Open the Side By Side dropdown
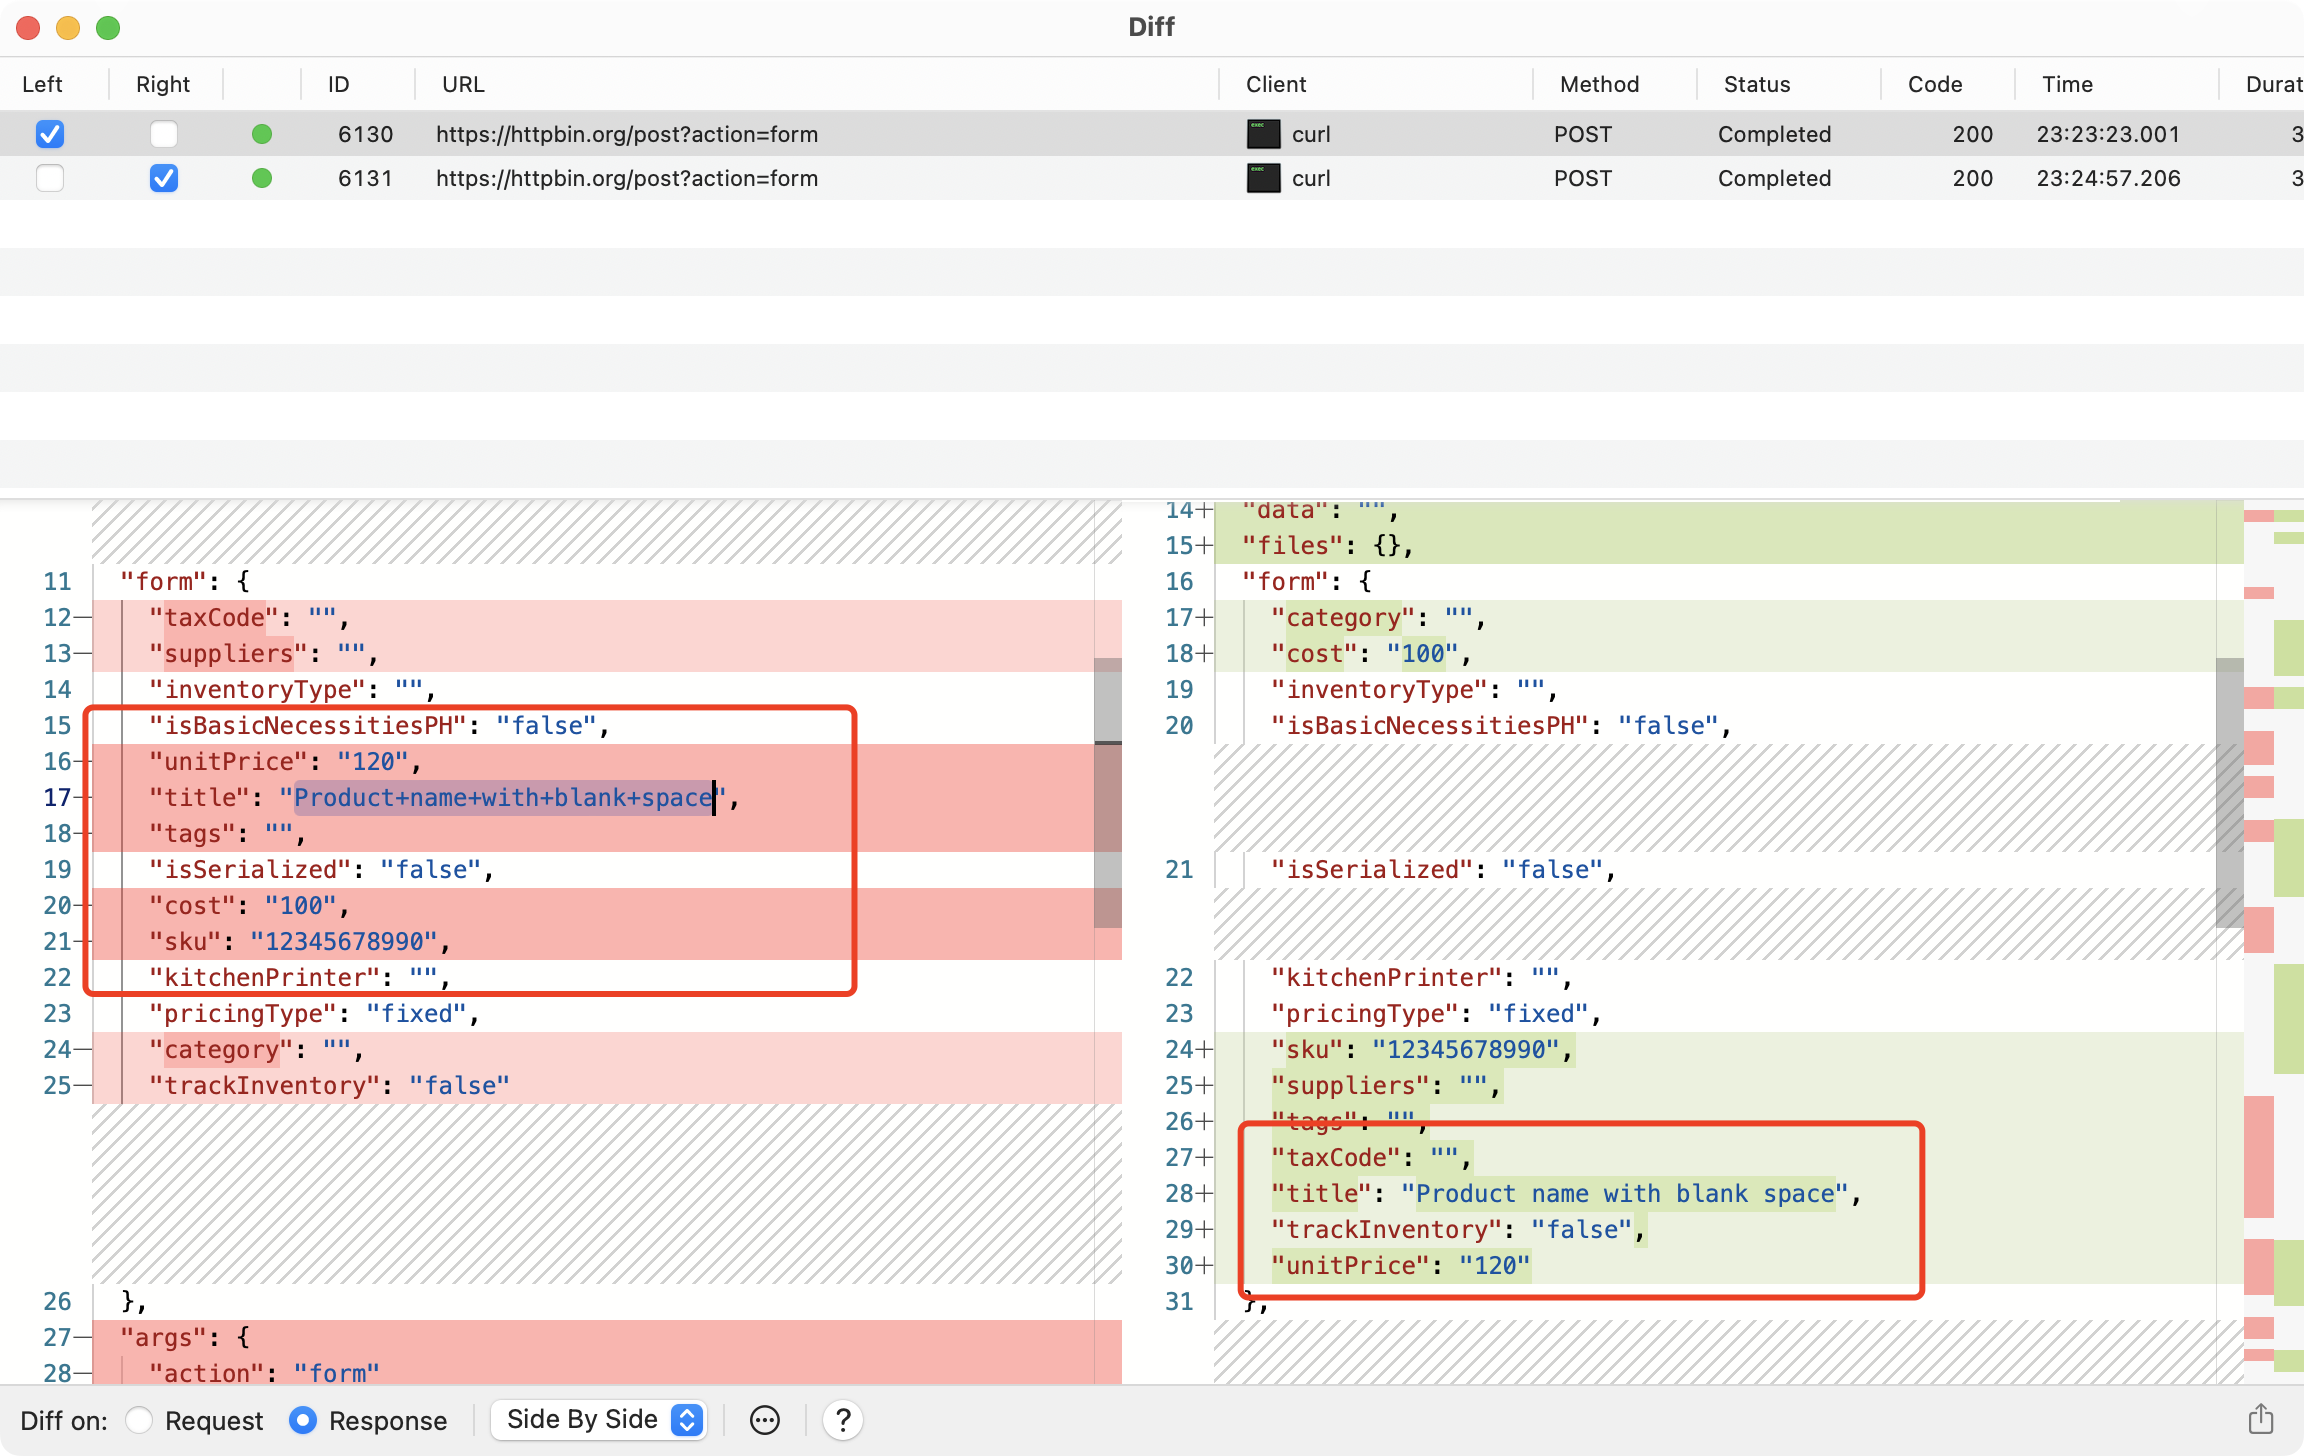 598,1420
